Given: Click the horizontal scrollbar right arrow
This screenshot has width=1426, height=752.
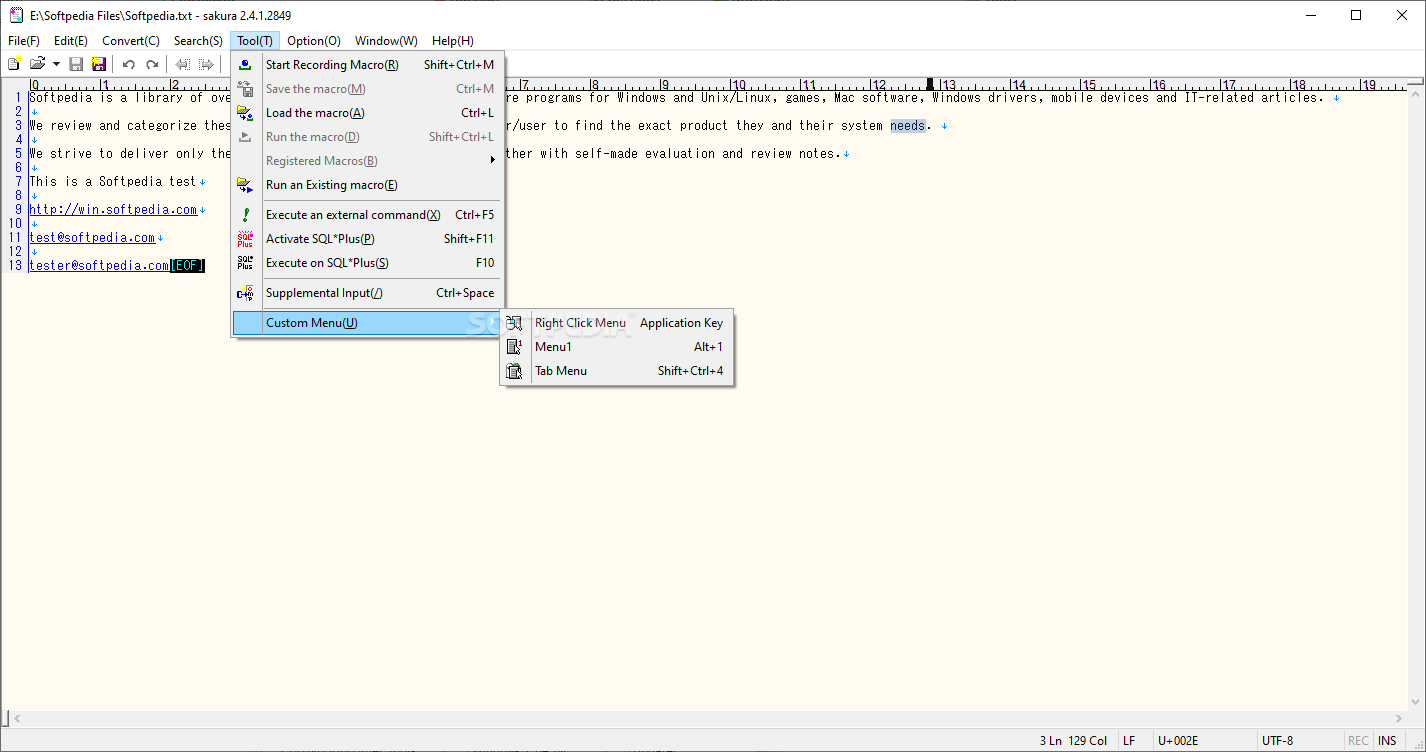Looking at the screenshot, I should 1398,719.
